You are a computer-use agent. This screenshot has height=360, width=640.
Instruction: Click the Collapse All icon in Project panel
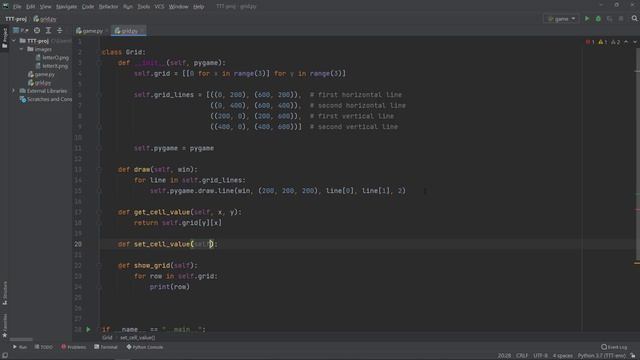[60, 31]
